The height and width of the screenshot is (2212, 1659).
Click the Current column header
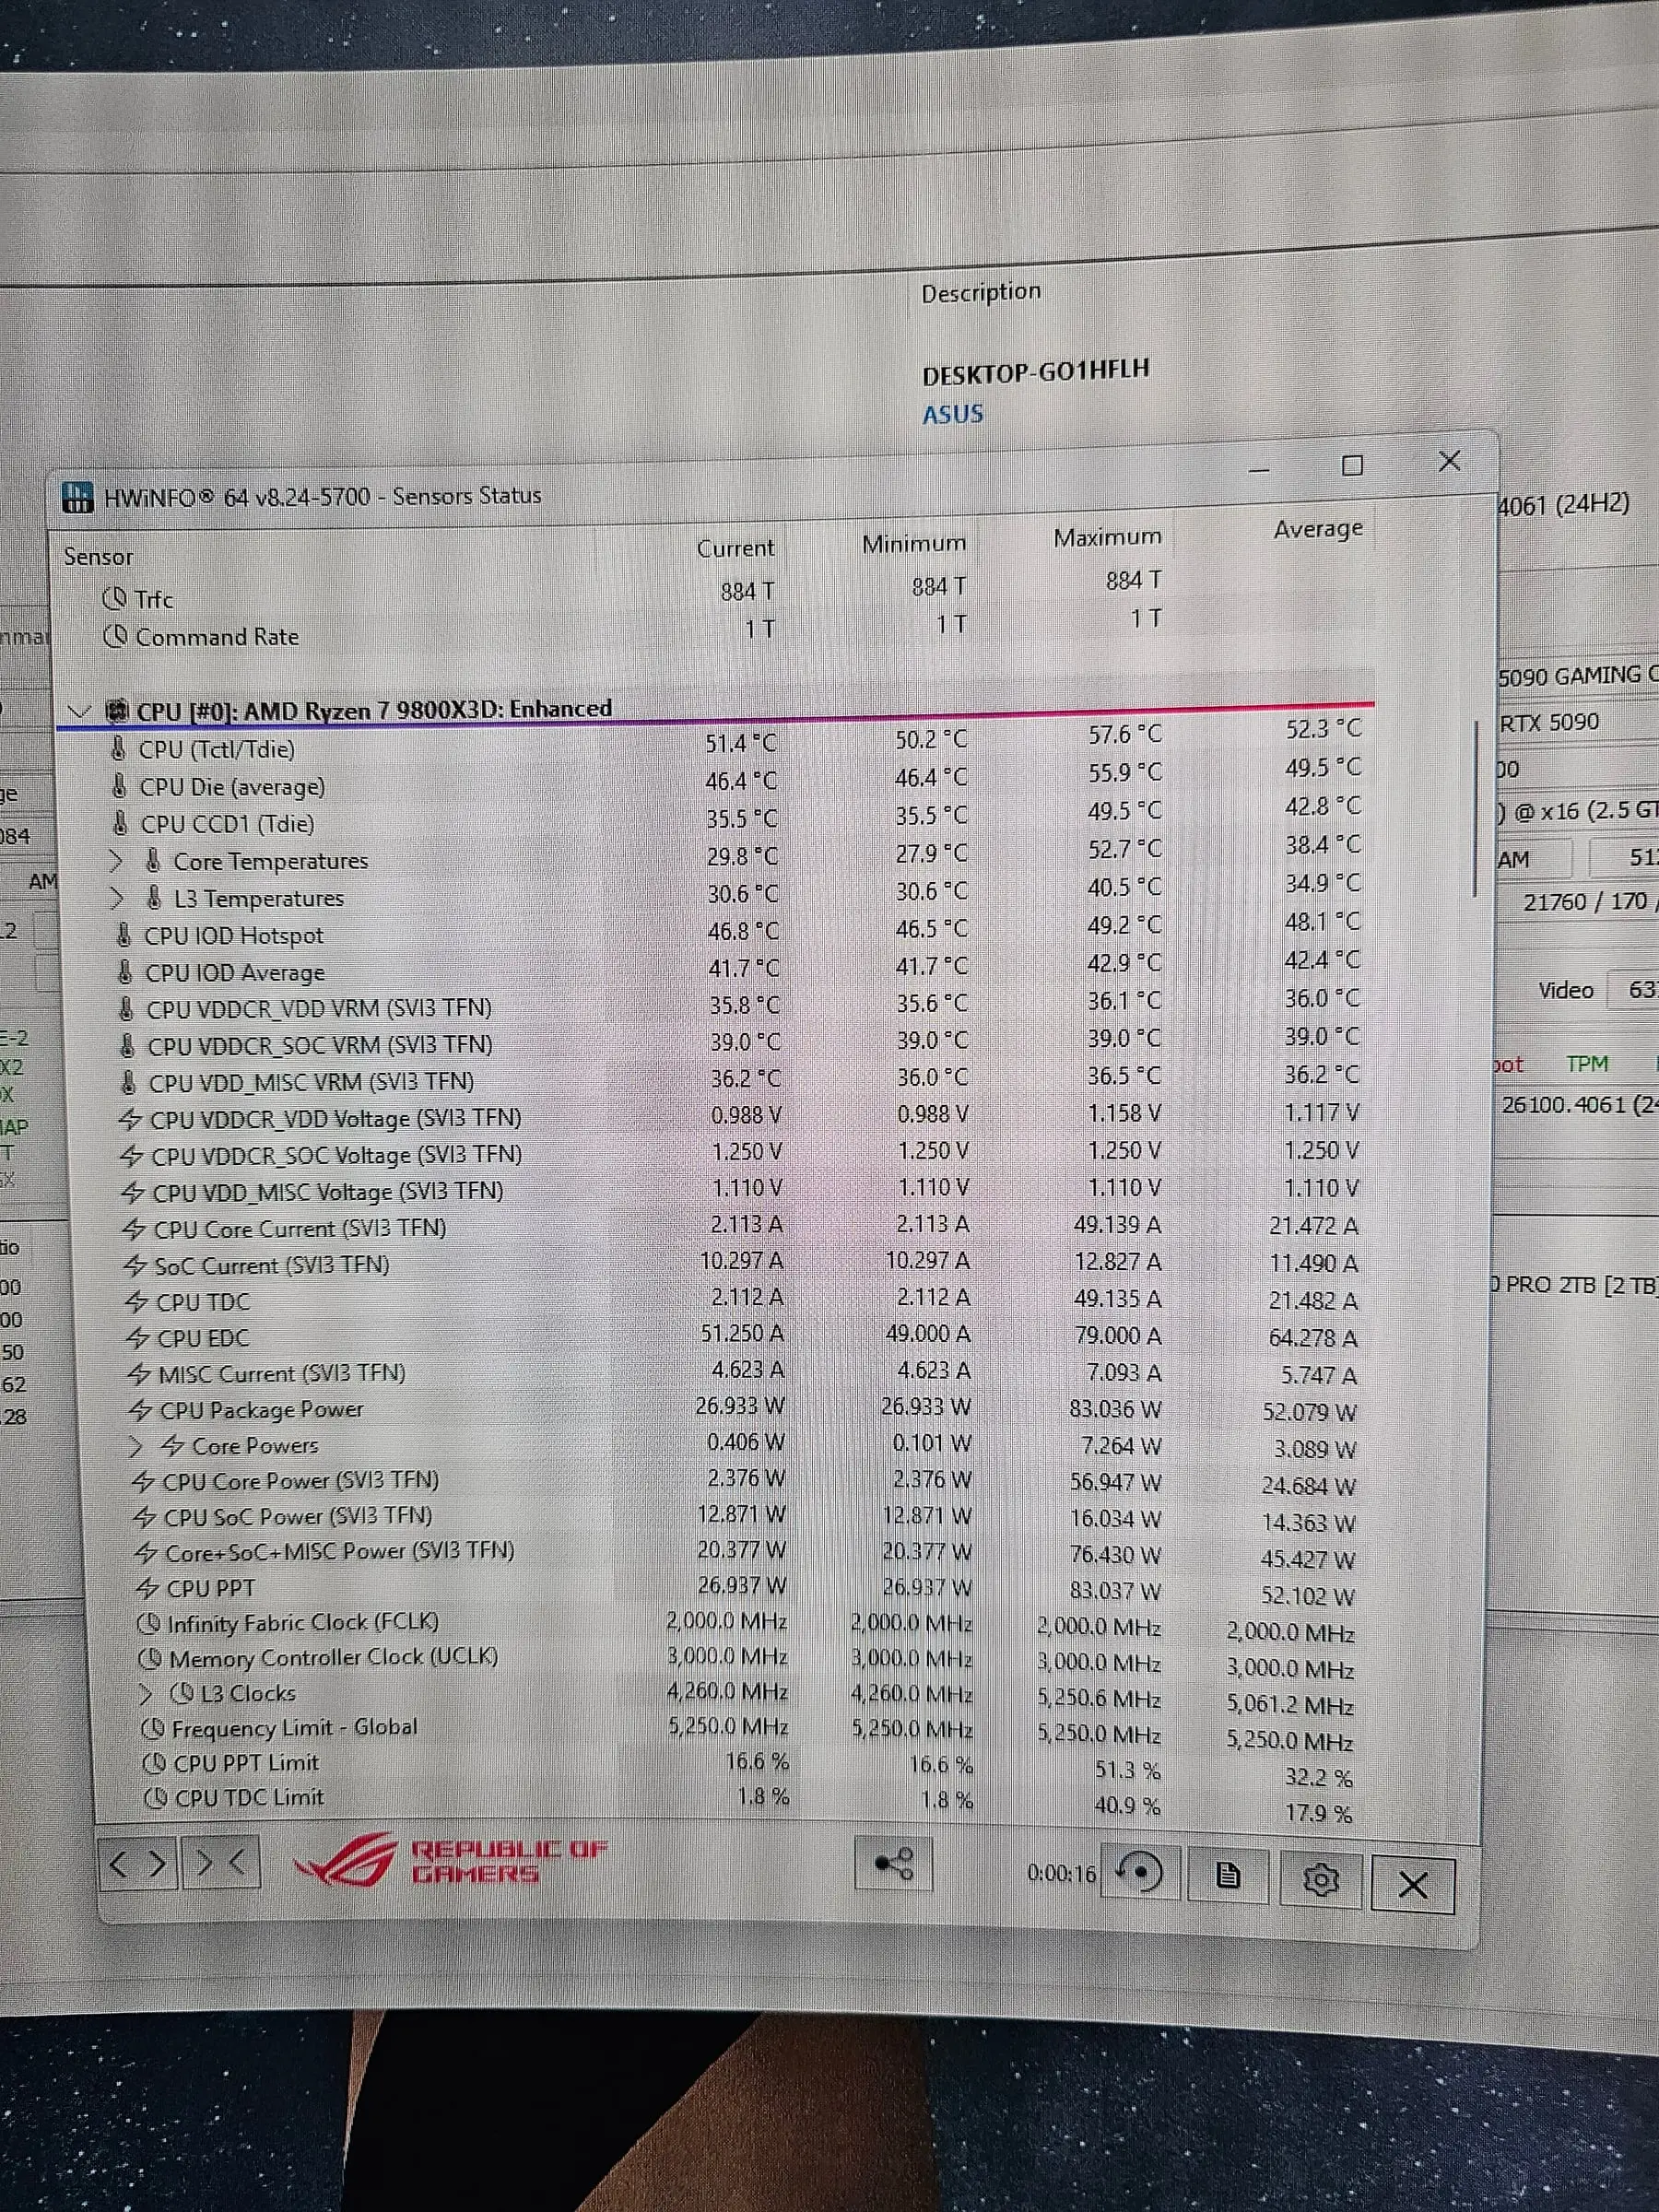(735, 548)
